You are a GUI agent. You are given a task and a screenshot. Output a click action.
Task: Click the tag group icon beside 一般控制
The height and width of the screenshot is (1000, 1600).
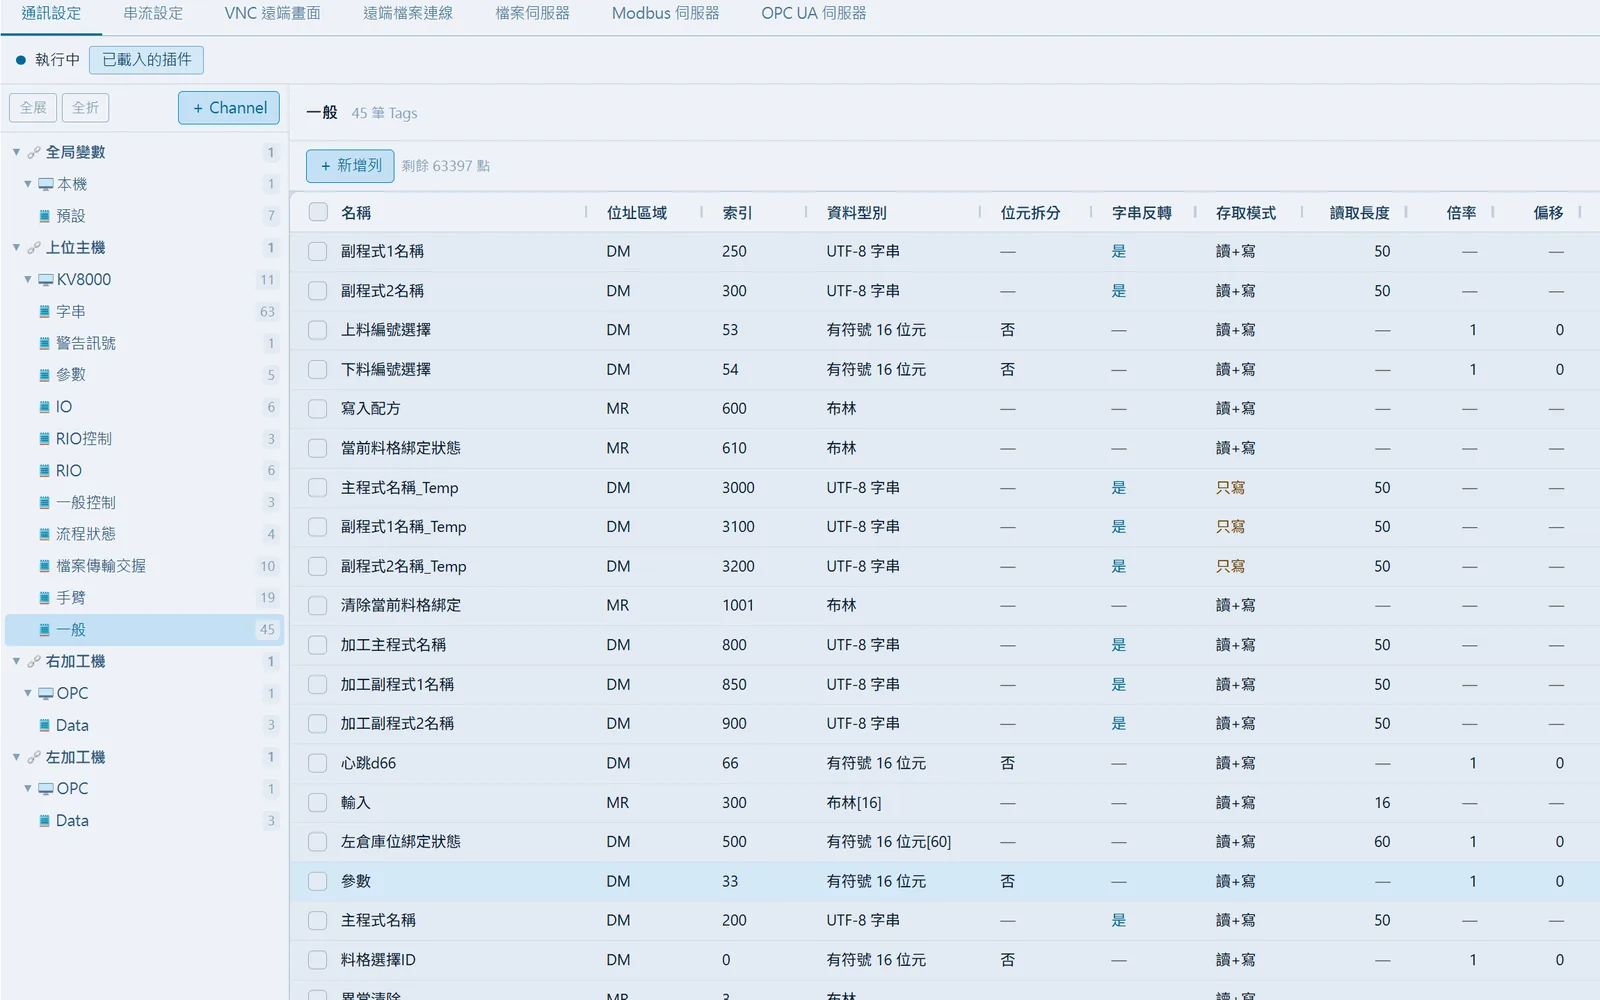(x=44, y=503)
